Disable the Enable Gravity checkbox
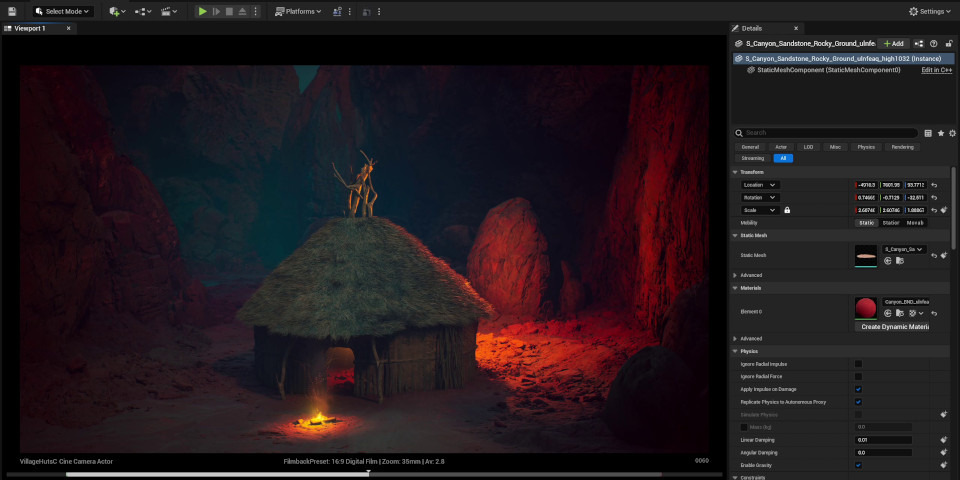The width and height of the screenshot is (960, 480). (x=858, y=465)
